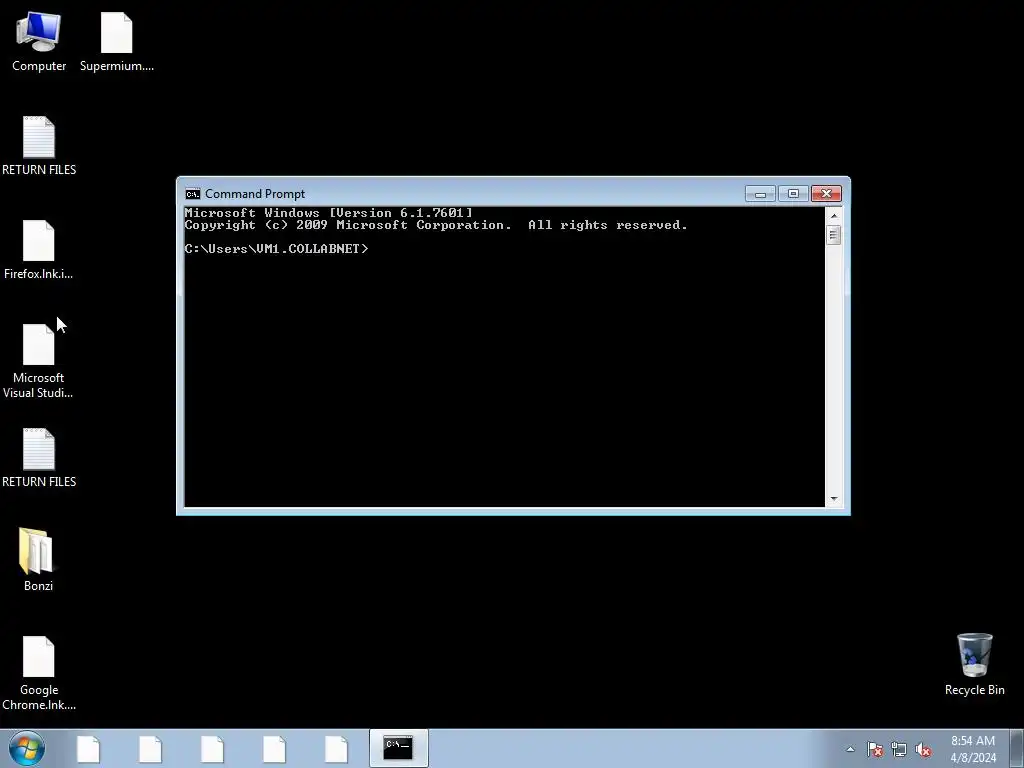Click the fifth blank pinned taskbar icon
Image resolution: width=1024 pixels, height=768 pixels.
coord(336,749)
